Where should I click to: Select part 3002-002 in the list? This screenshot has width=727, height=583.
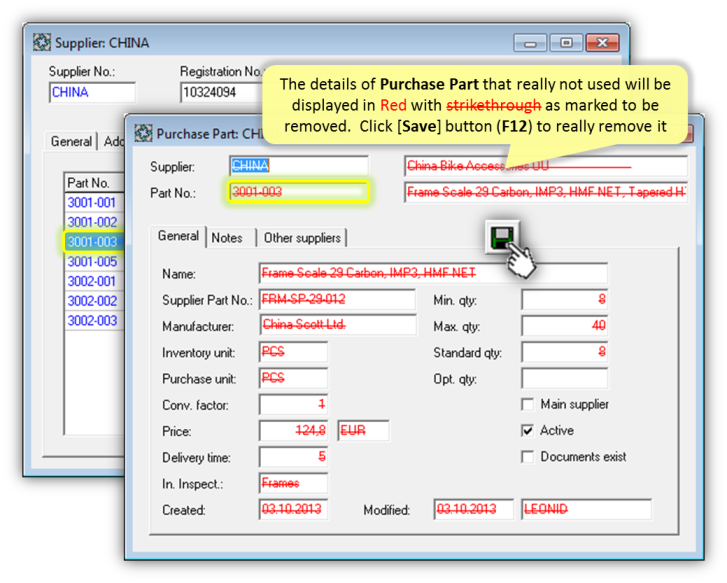(x=95, y=301)
